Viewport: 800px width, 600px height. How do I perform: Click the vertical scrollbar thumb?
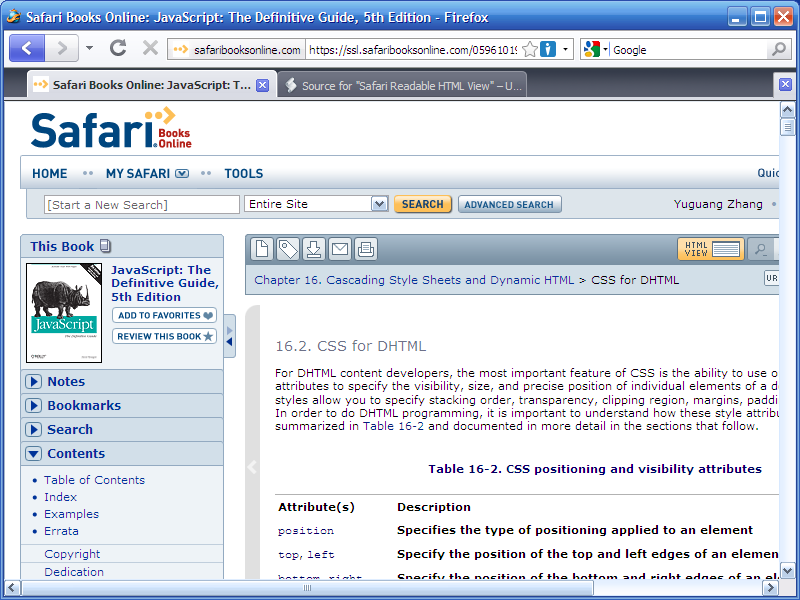pos(787,127)
